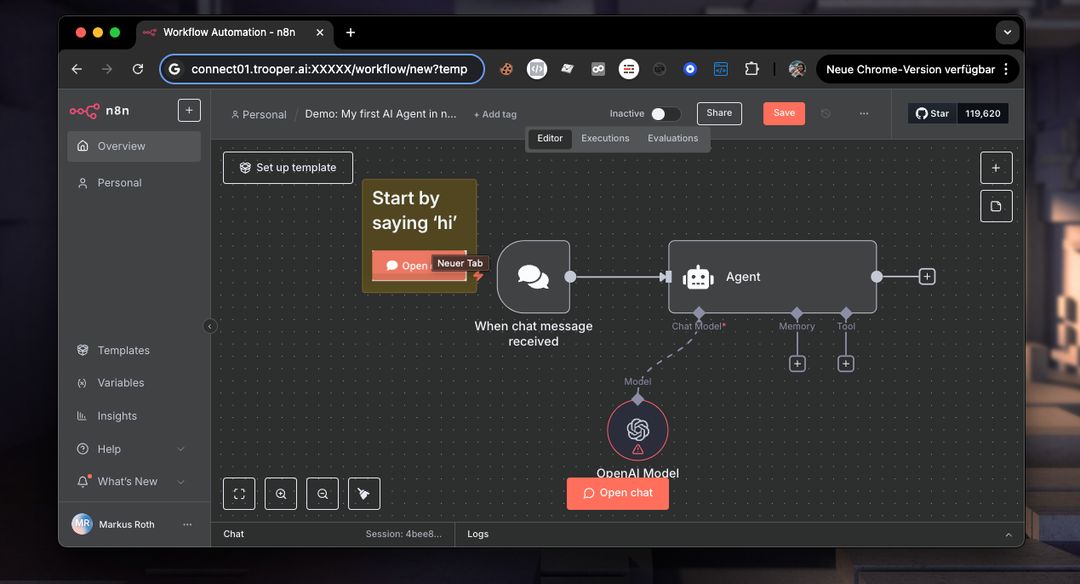Click Add tag

[x=495, y=114]
